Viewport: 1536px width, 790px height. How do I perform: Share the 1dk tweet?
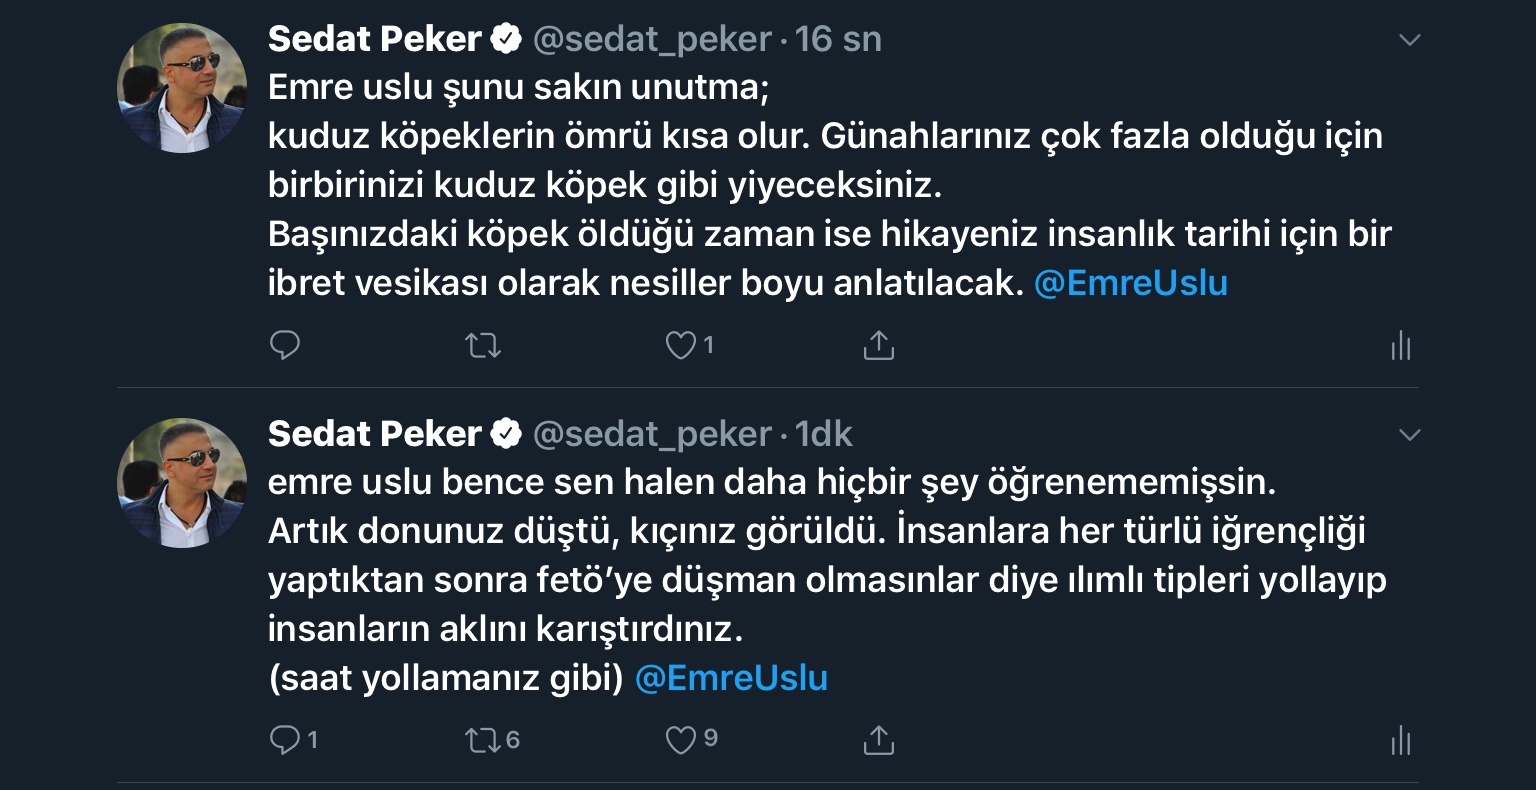[878, 740]
